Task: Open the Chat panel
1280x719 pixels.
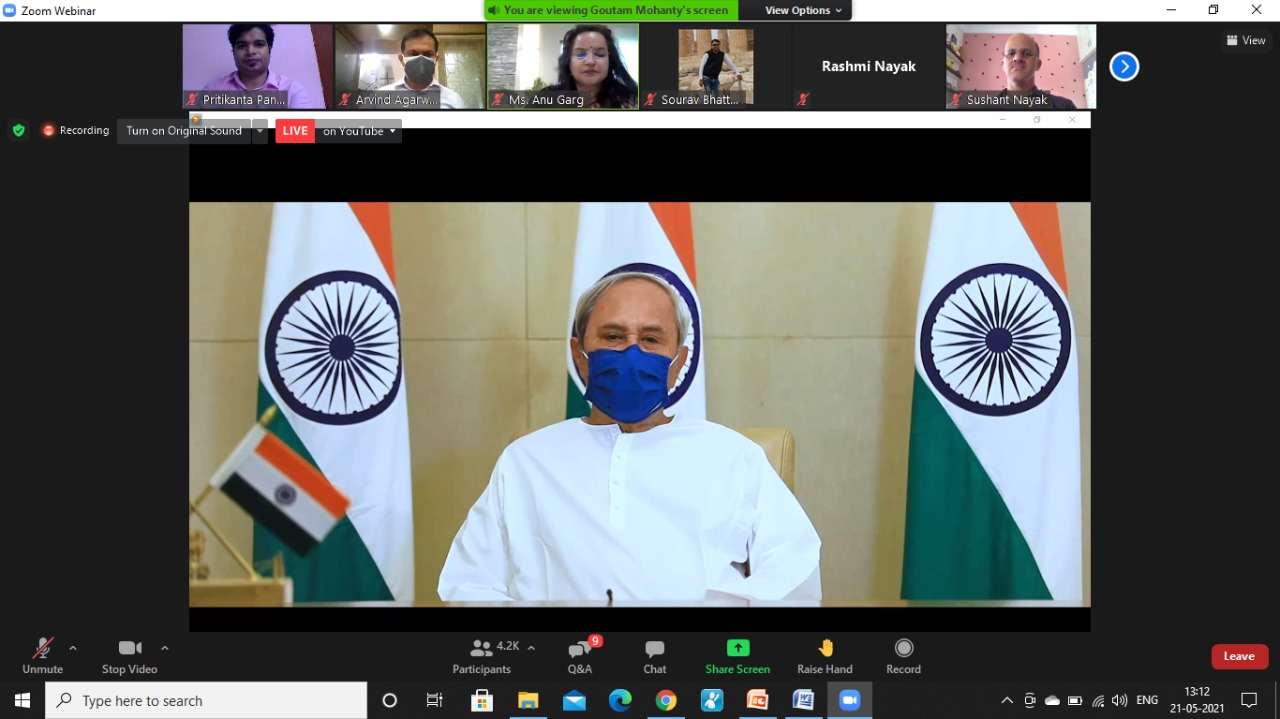Action: click(655, 656)
